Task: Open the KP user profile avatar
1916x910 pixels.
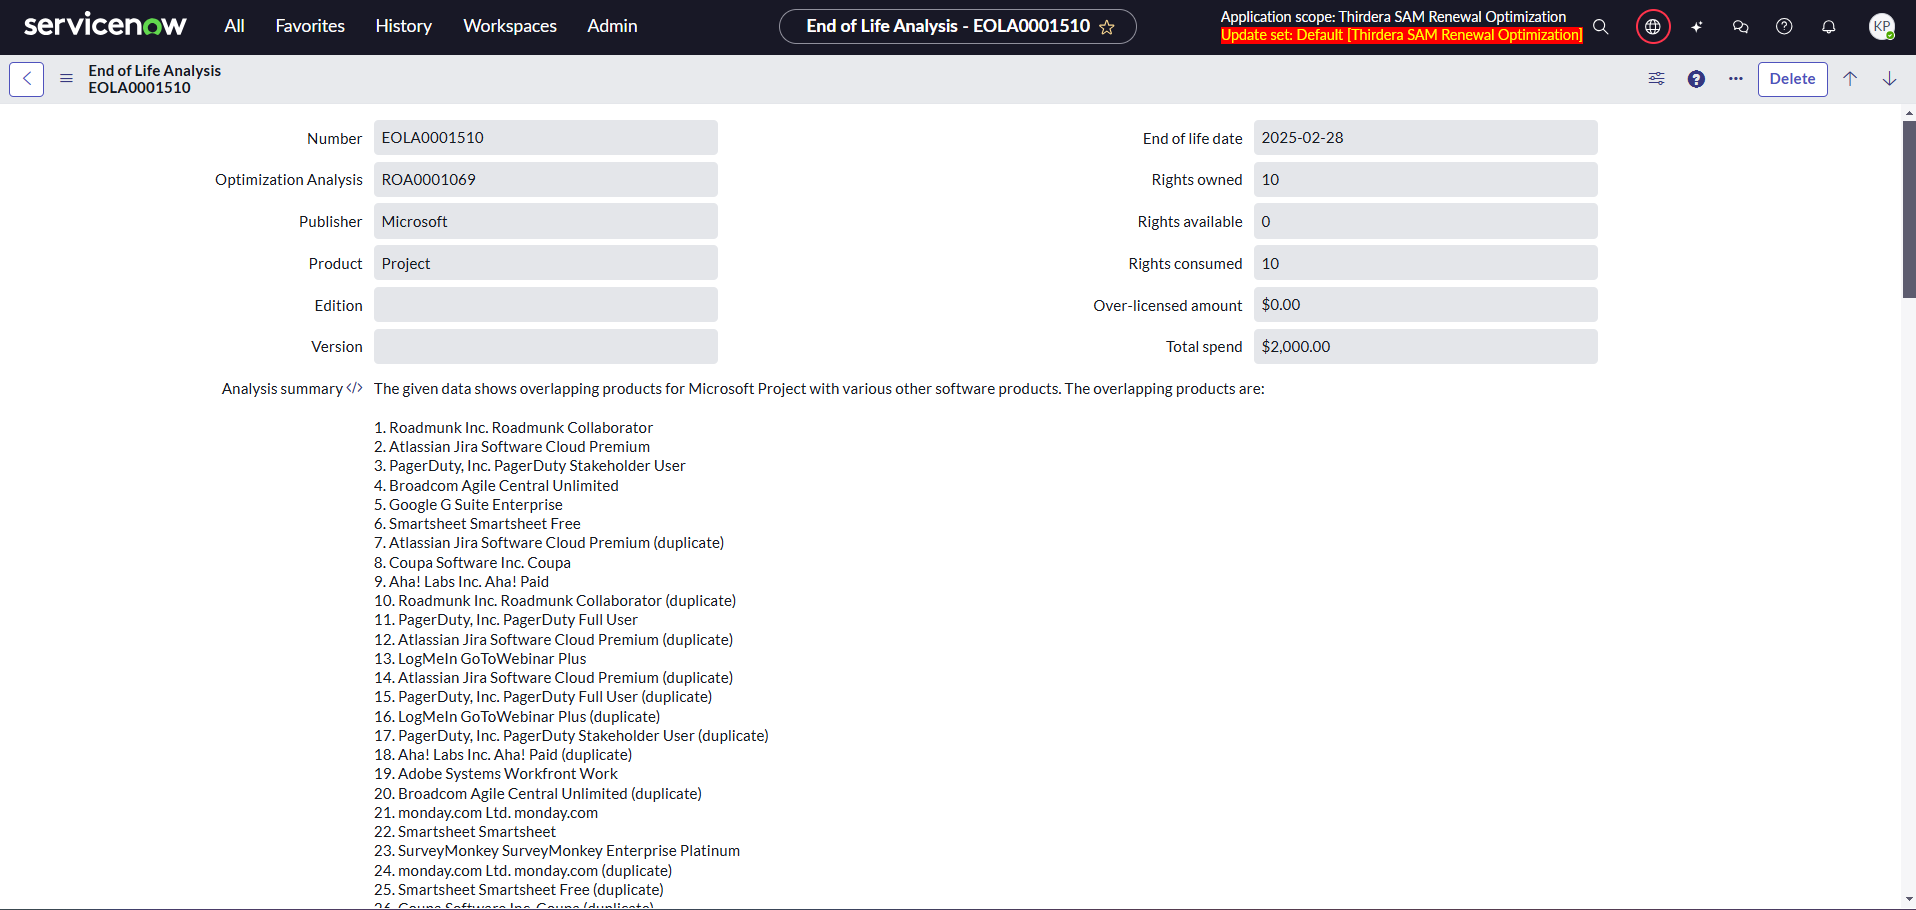Action: [1881, 27]
